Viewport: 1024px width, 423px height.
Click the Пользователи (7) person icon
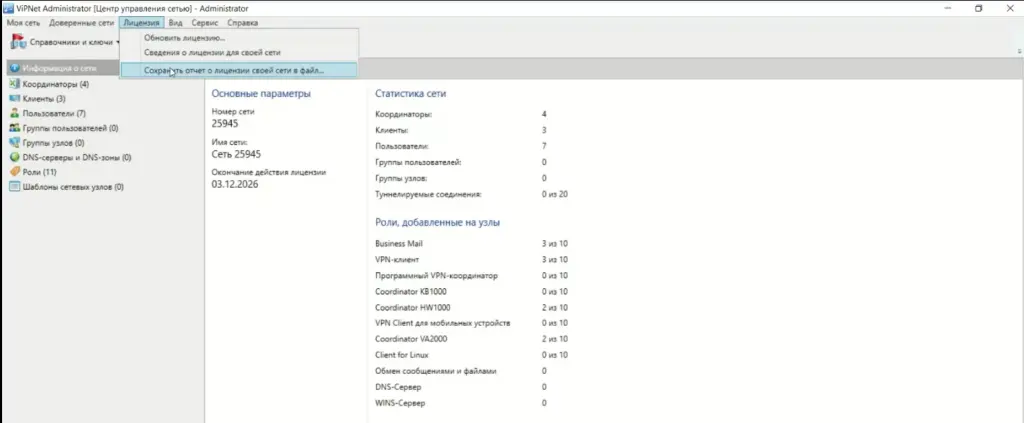[x=15, y=114]
